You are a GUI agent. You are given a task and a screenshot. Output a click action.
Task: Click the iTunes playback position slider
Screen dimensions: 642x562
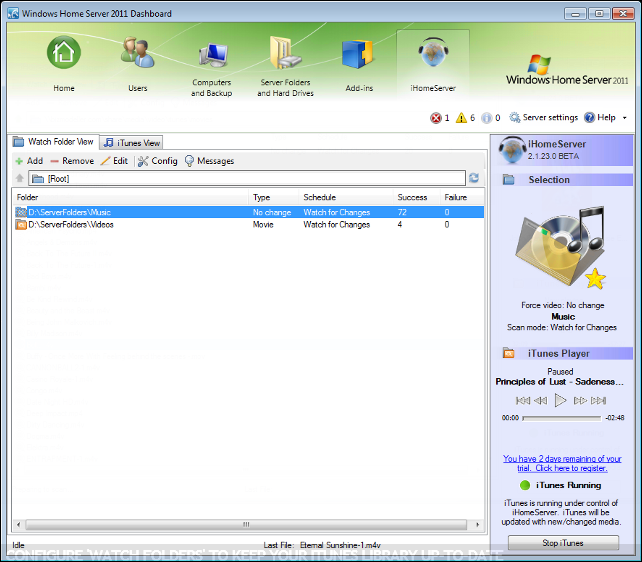point(562,418)
